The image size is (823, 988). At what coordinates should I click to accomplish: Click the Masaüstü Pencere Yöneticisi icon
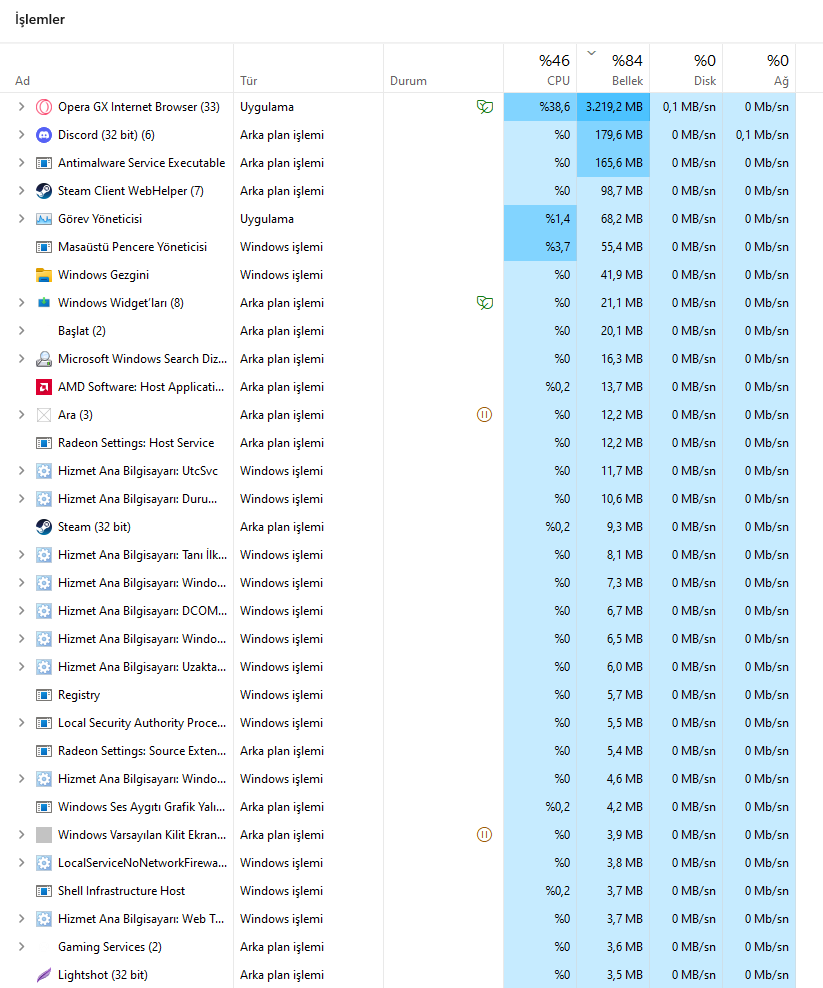click(x=43, y=247)
